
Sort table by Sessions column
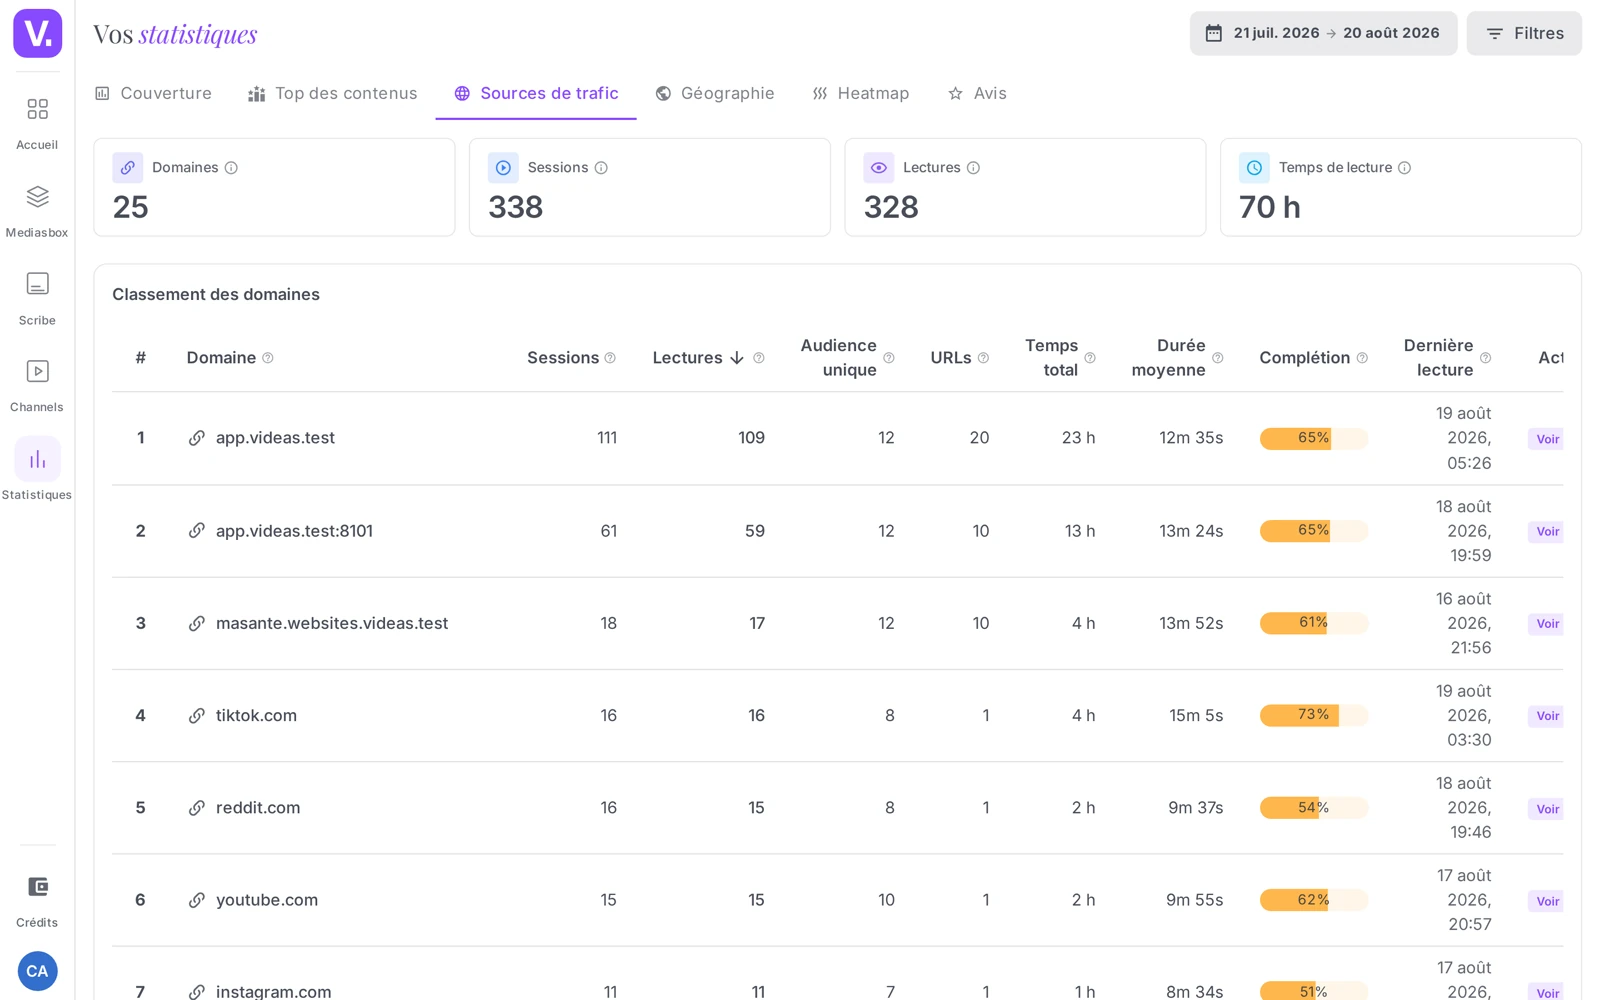563,358
